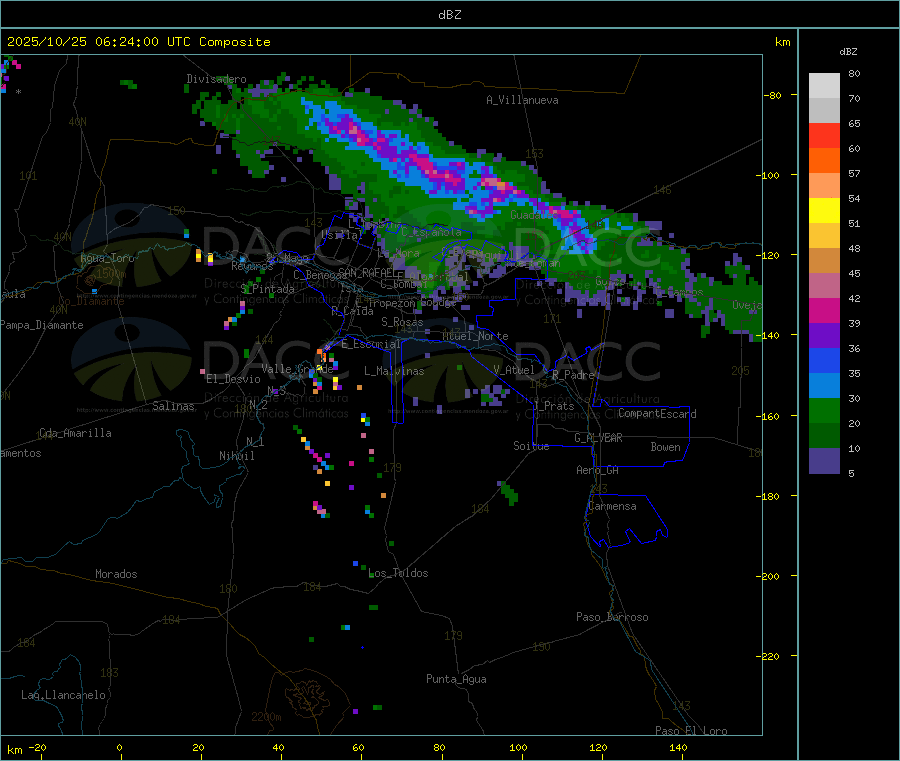This screenshot has width=900, height=761.
Task: Click the Paso_Barroso map label
Action: click(612, 617)
